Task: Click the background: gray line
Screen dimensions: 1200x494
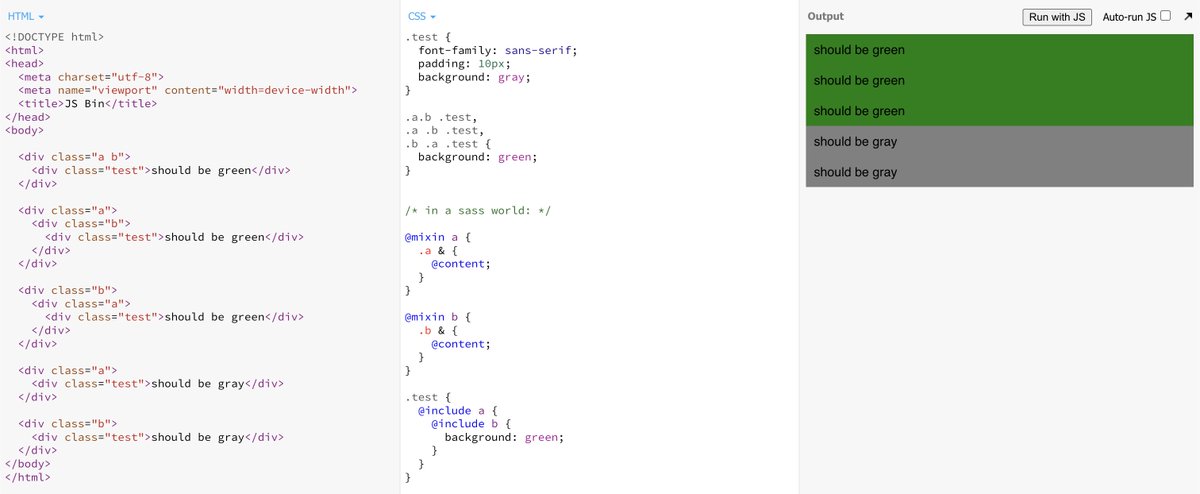Action: [x=475, y=77]
